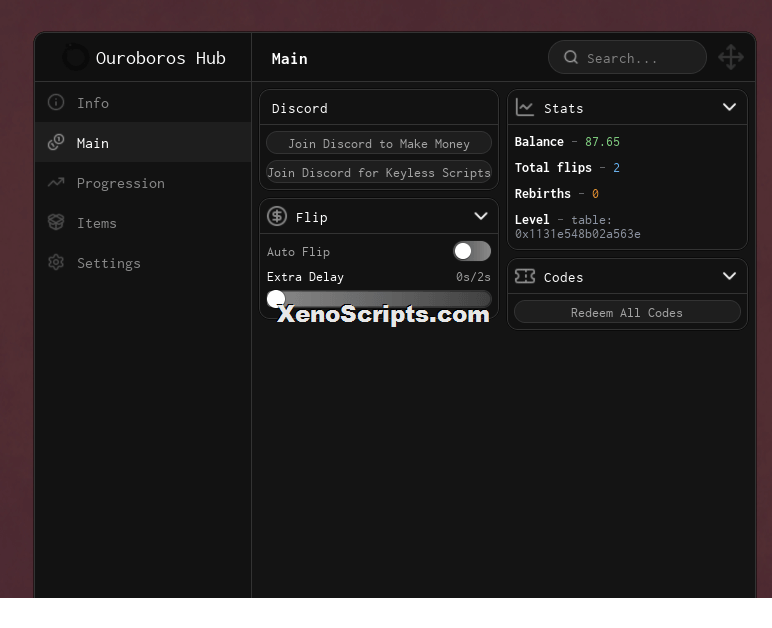Click the Level table address value

578,234
